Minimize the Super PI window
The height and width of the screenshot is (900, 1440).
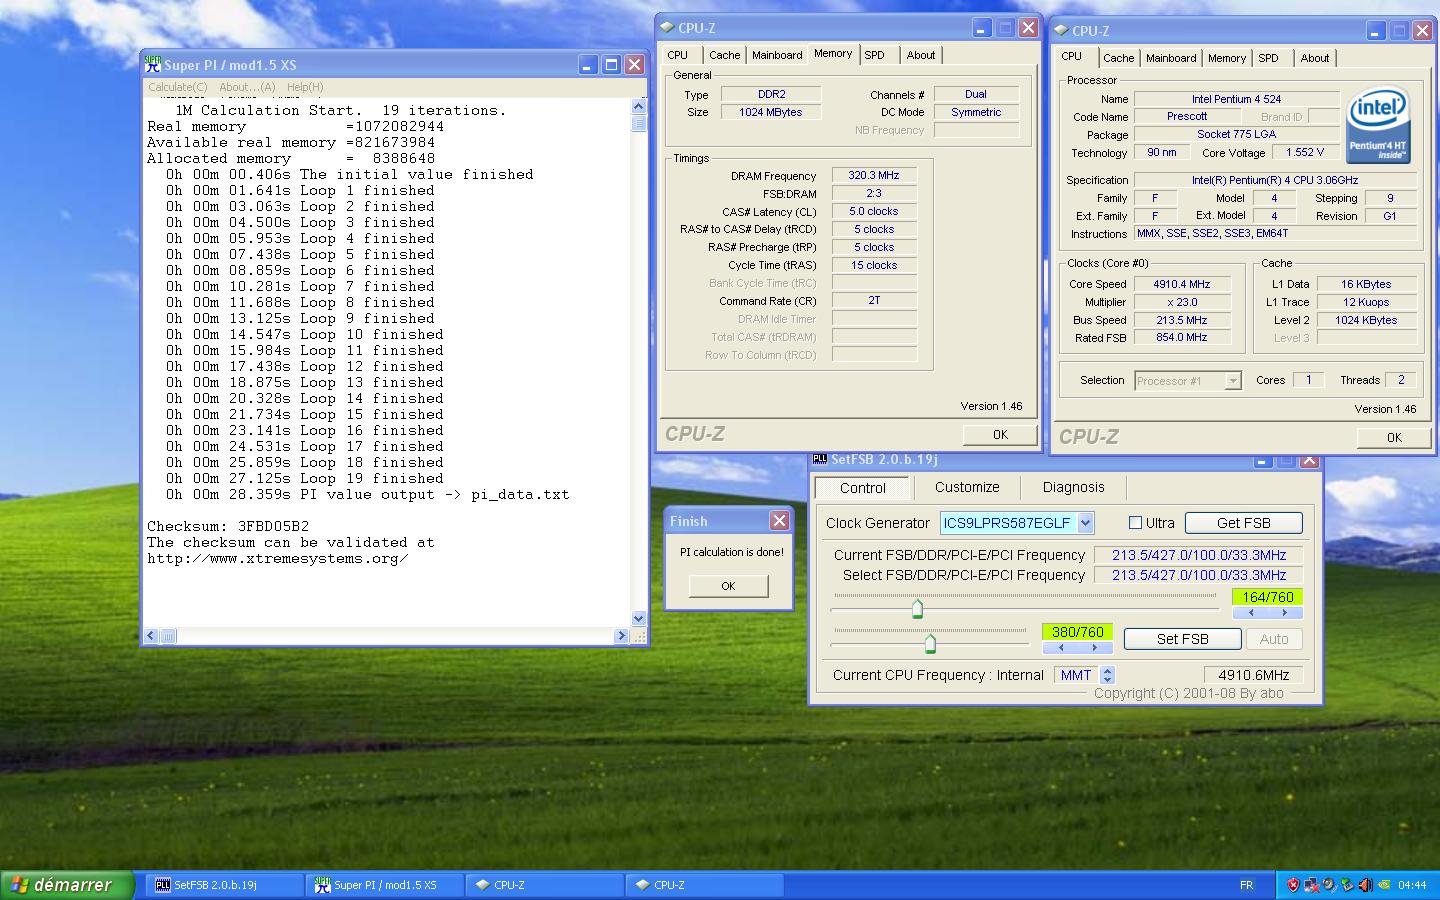tap(589, 65)
